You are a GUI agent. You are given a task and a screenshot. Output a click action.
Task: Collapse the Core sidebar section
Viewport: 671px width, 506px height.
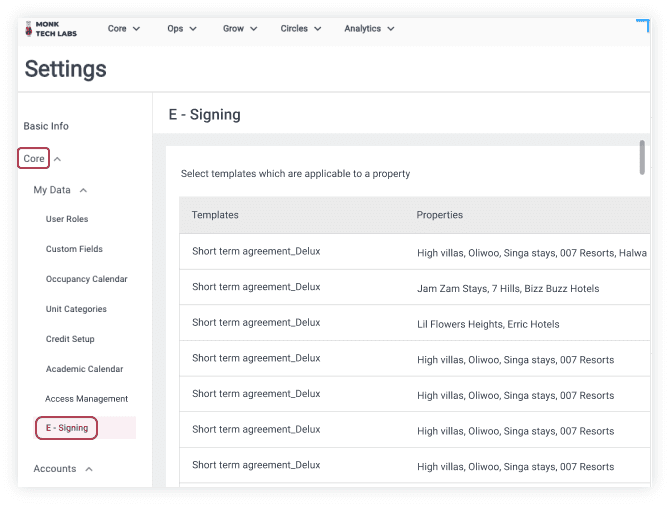pyautogui.click(x=57, y=159)
